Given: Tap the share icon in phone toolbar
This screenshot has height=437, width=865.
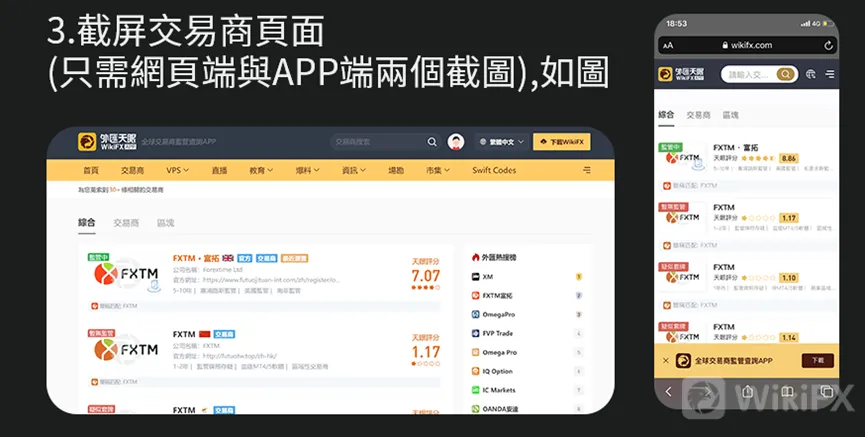Looking at the screenshot, I should [x=747, y=391].
